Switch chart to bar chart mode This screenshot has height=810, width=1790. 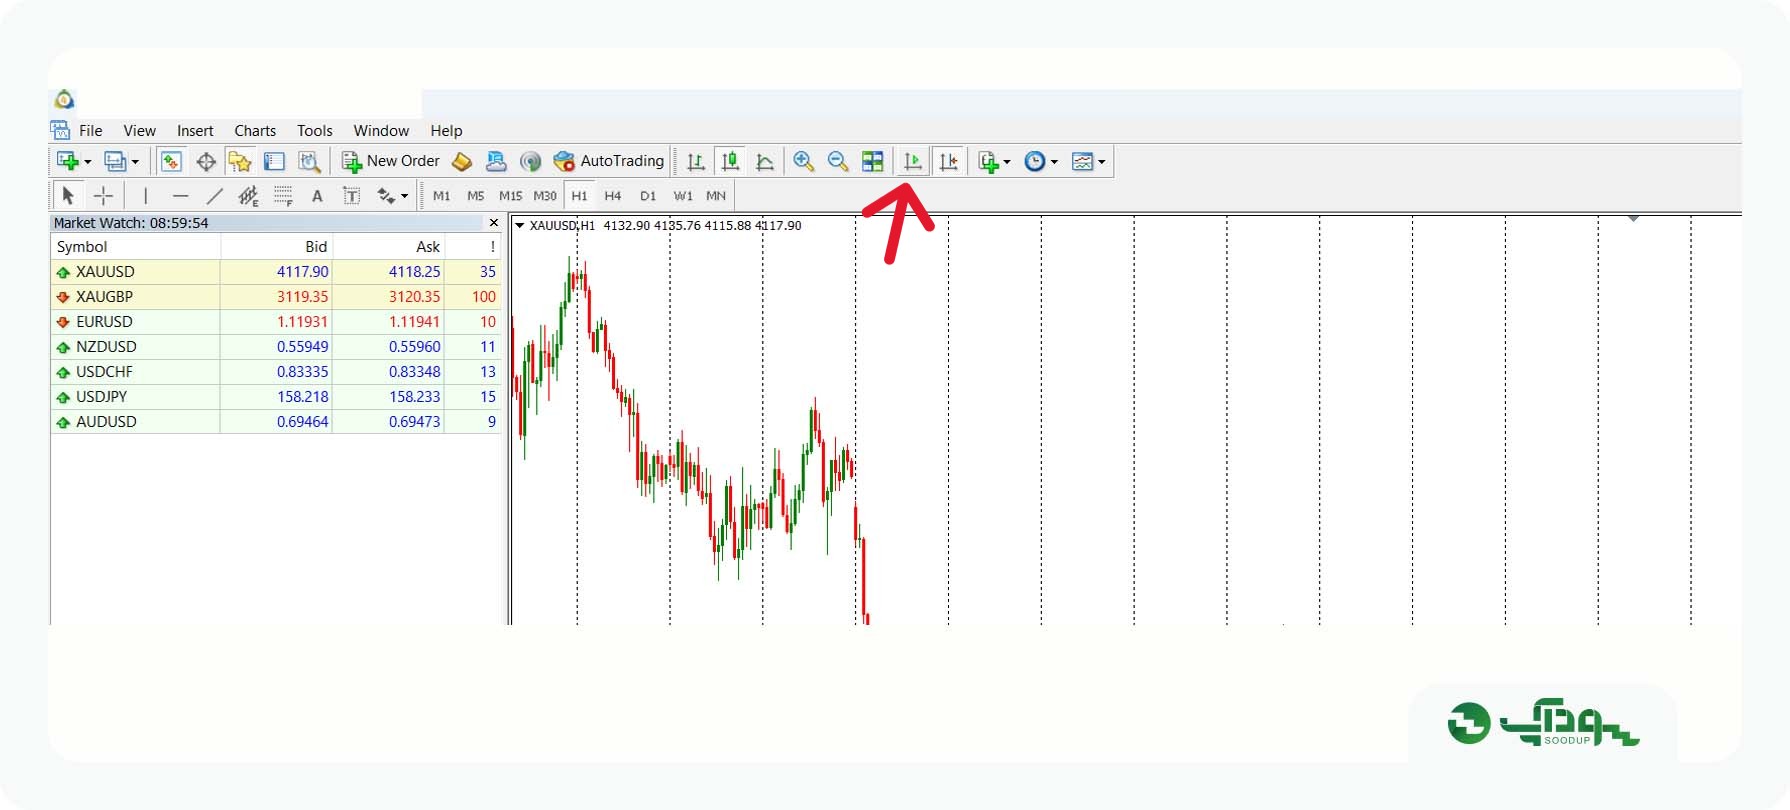click(696, 161)
